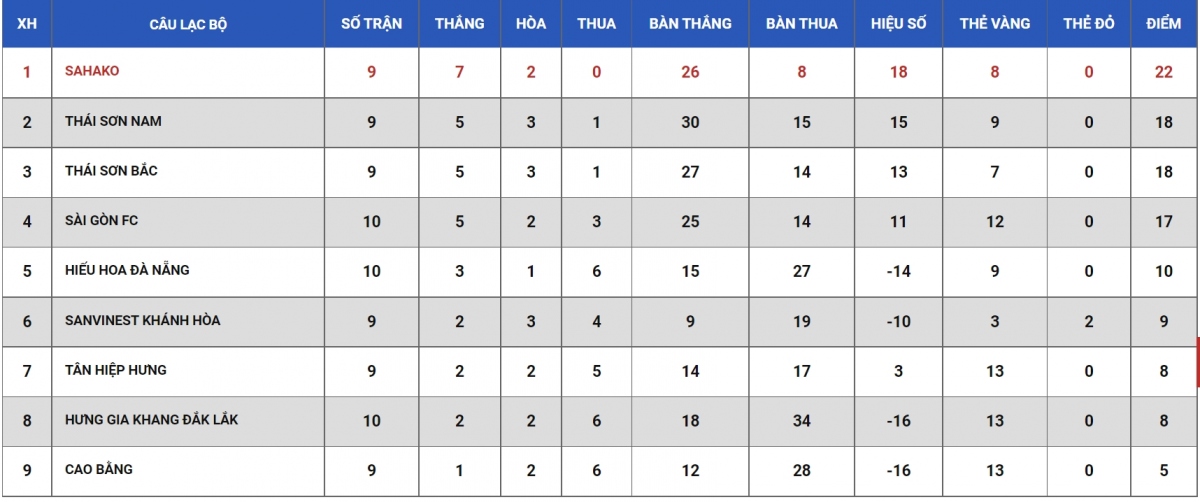Open SÀI GÒN FC club entry
The image size is (1200, 502).
[x=101, y=221]
